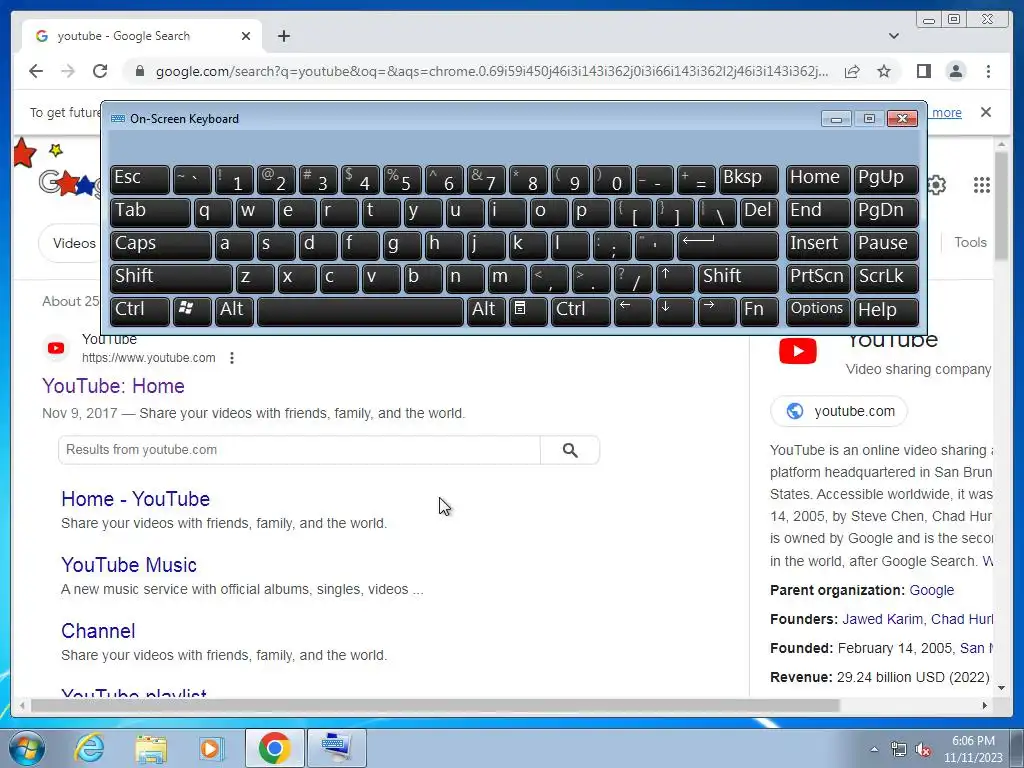The image size is (1024, 768).
Task: Open the Channel sitelink
Action: tap(98, 631)
